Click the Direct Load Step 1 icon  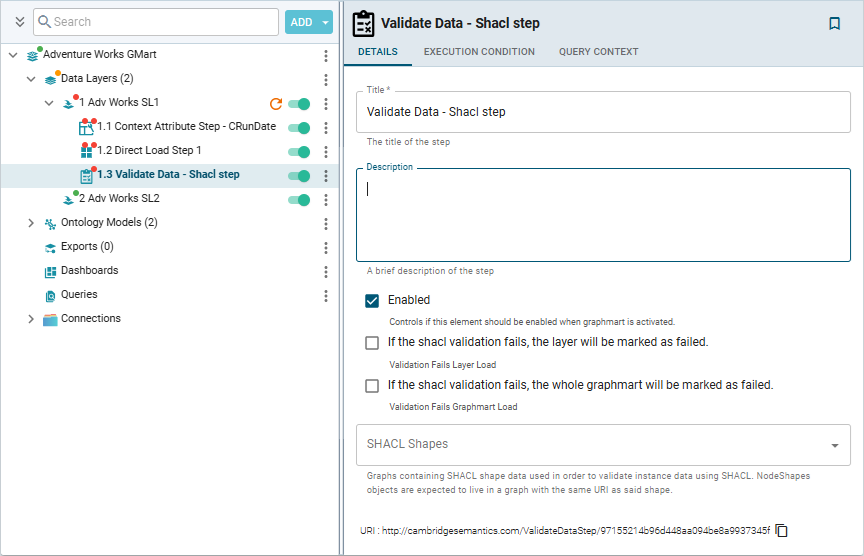click(87, 151)
